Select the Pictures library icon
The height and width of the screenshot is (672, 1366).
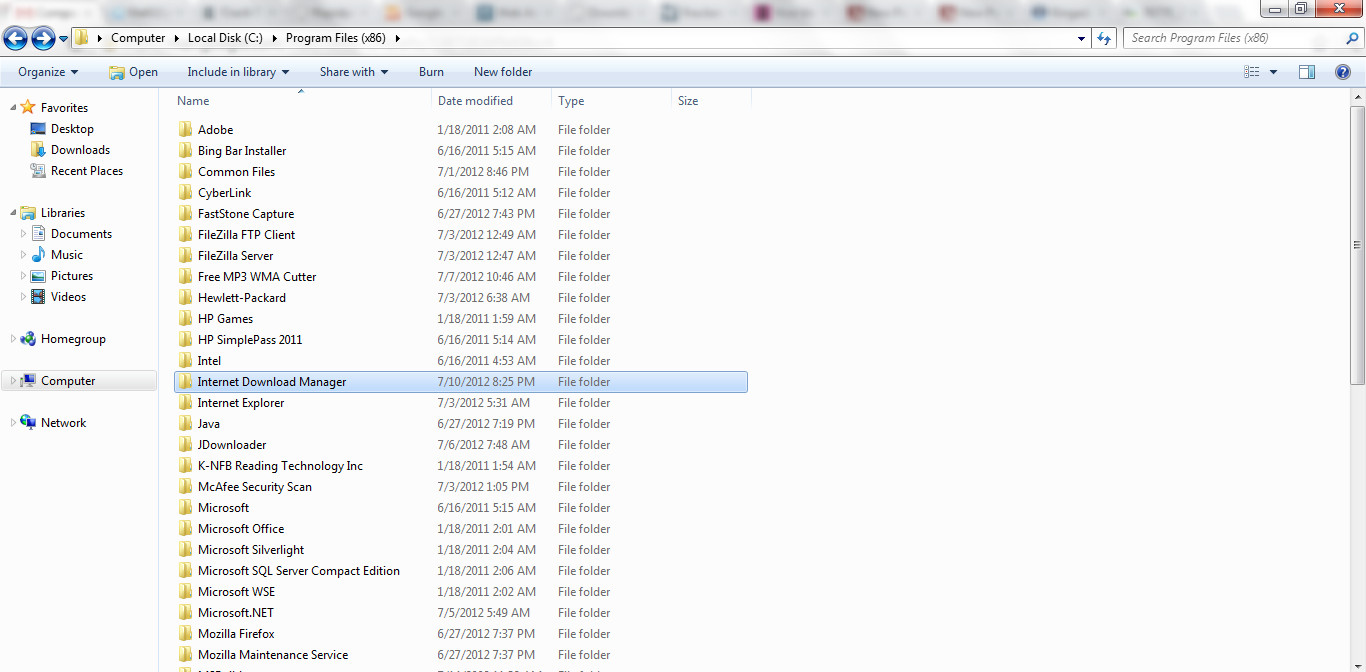(38, 276)
